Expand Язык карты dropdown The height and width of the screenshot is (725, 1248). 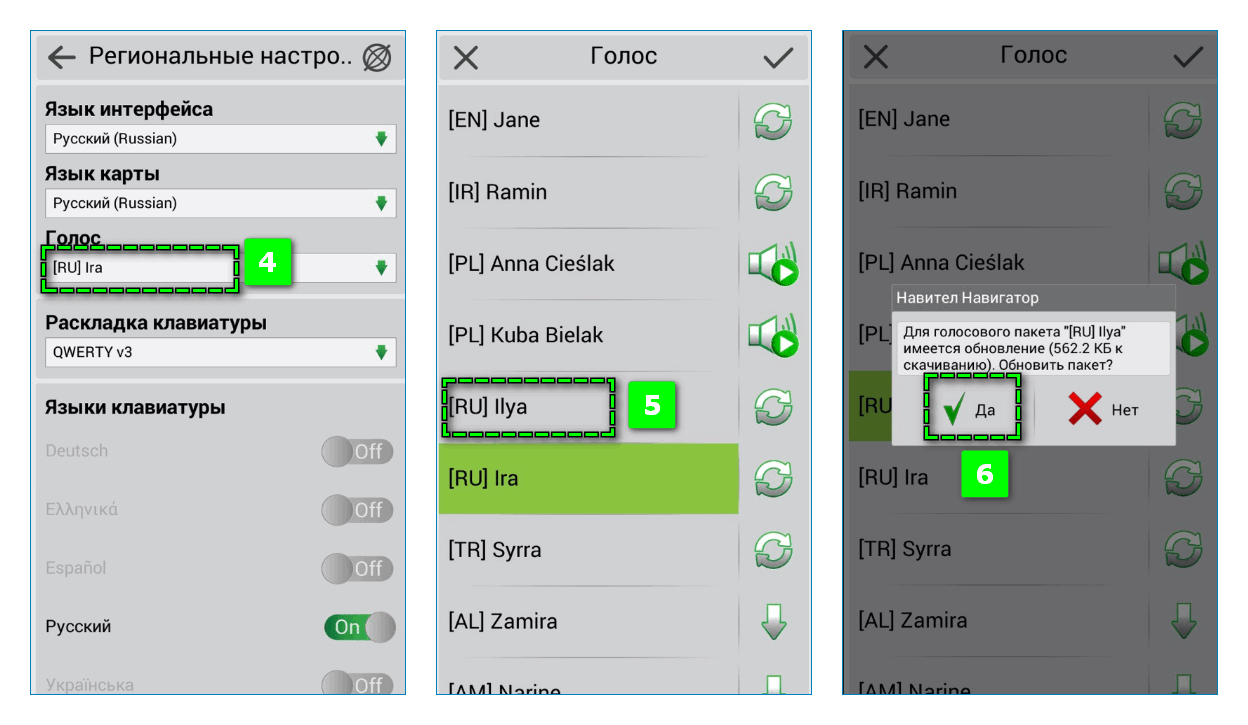221,203
